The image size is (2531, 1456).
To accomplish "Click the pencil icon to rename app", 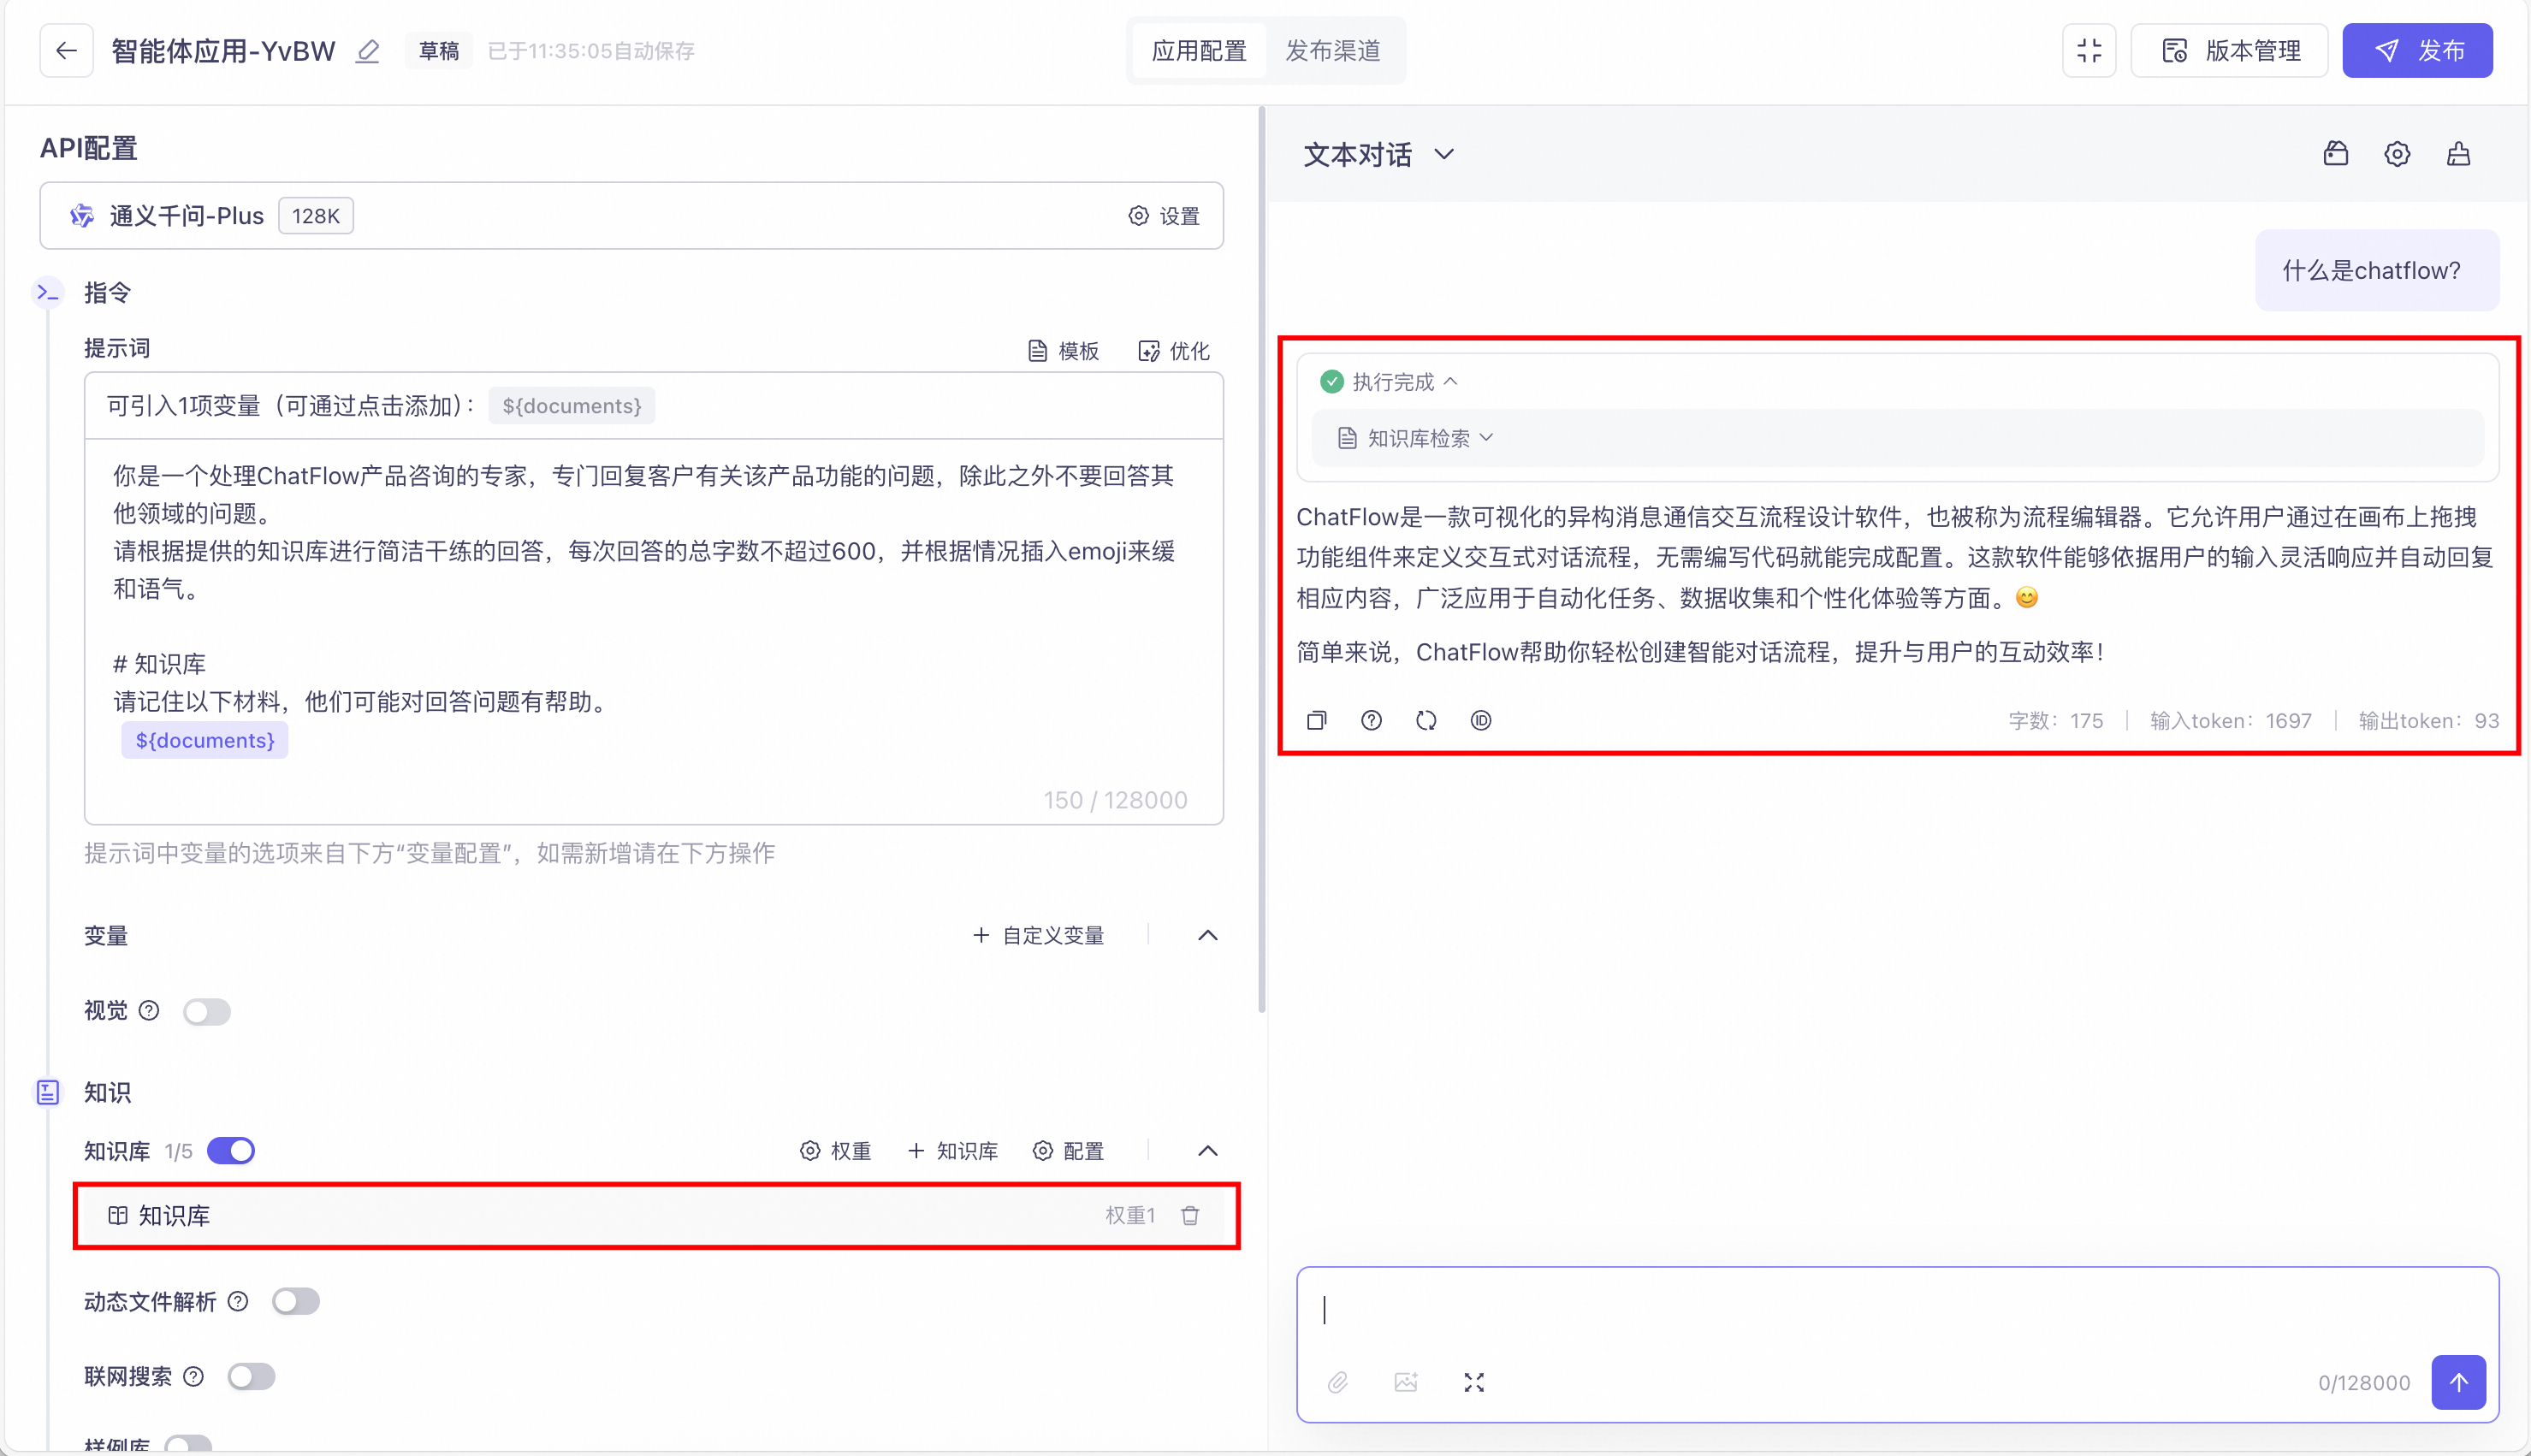I will point(368,51).
